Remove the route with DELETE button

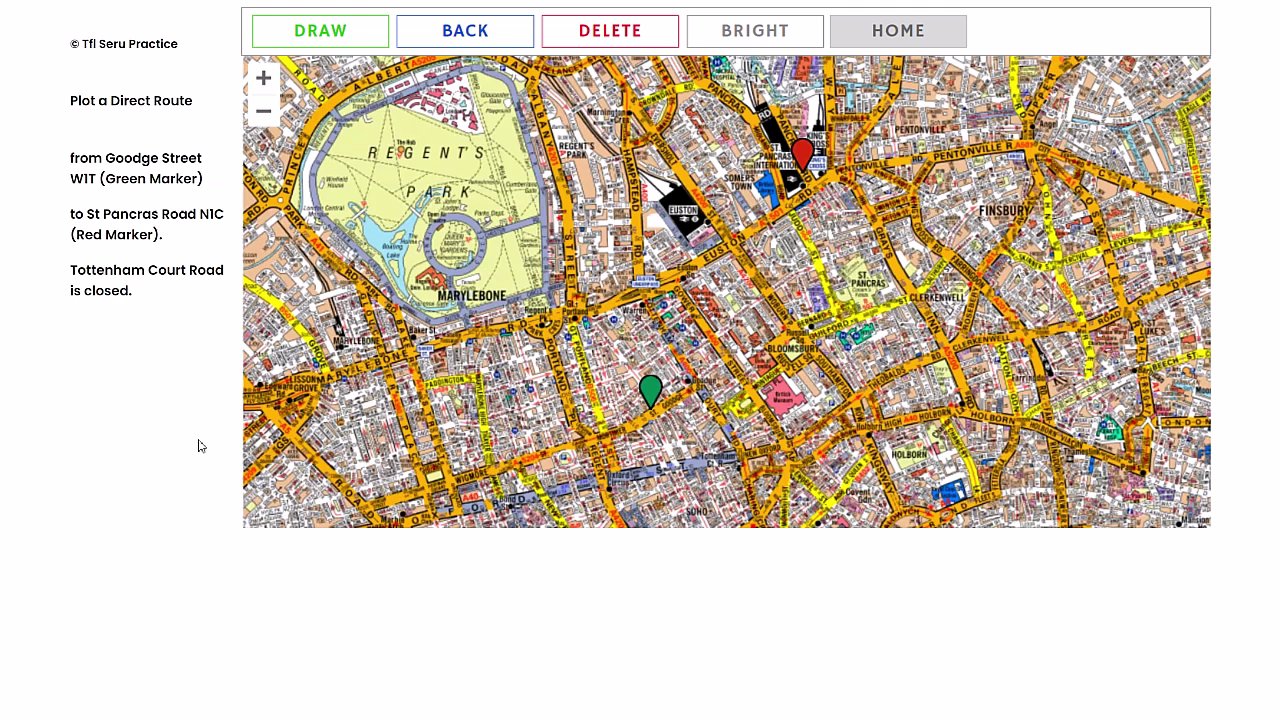pyautogui.click(x=610, y=31)
